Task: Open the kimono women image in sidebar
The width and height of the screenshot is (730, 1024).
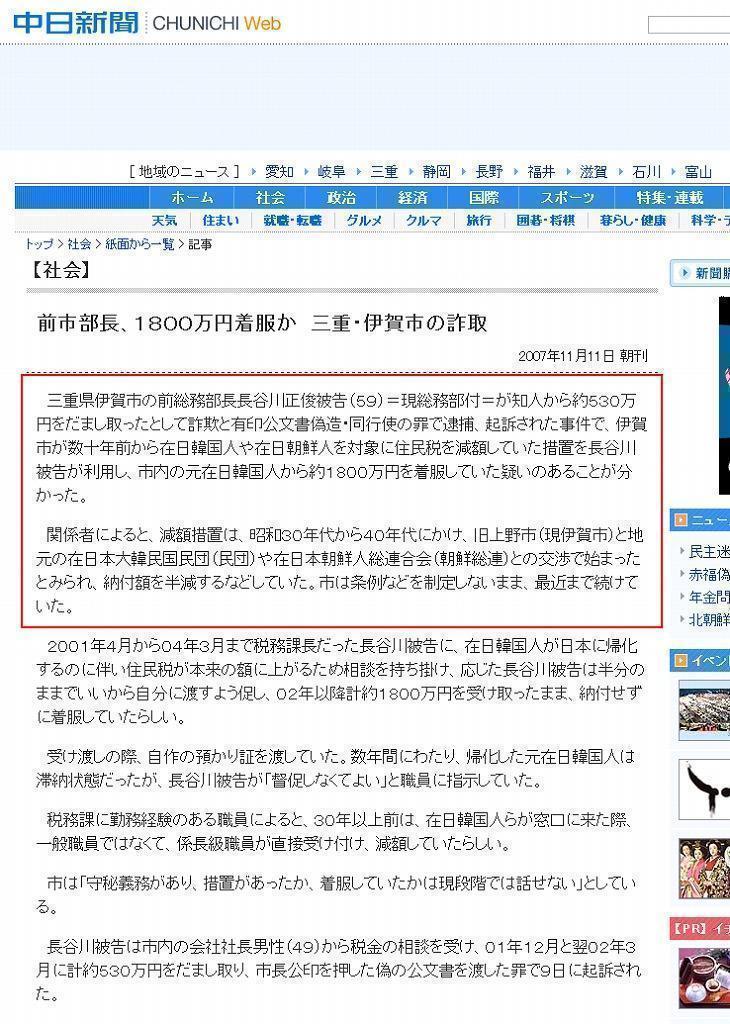Action: (706, 867)
